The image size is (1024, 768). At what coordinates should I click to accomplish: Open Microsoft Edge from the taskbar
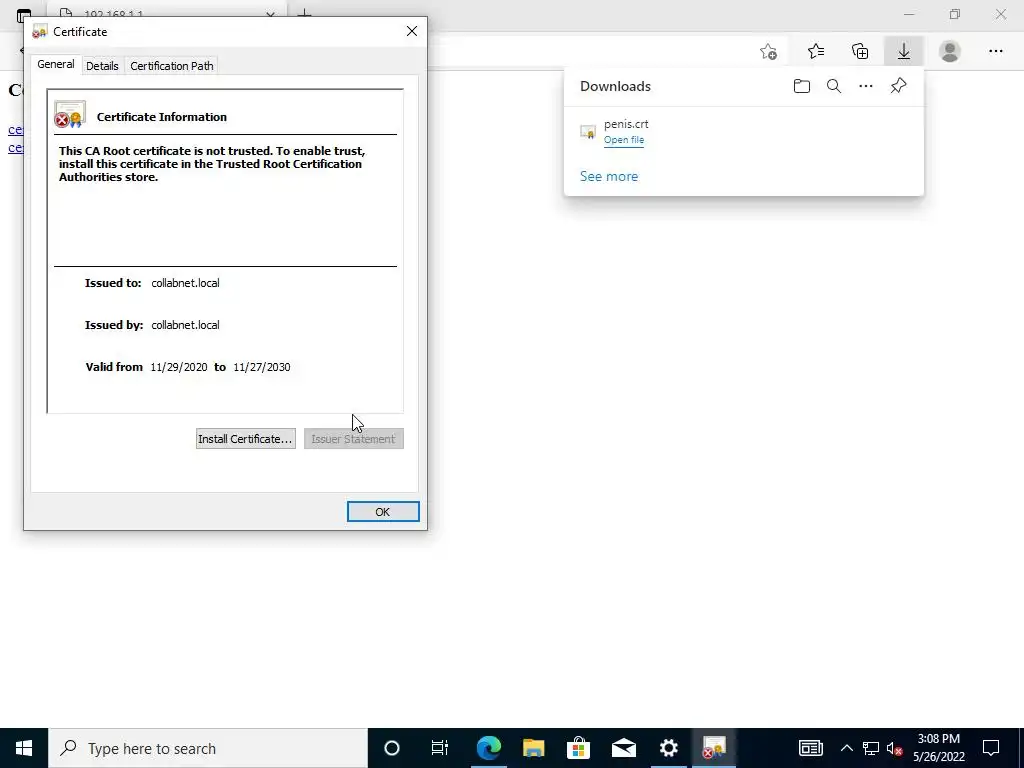[488, 748]
